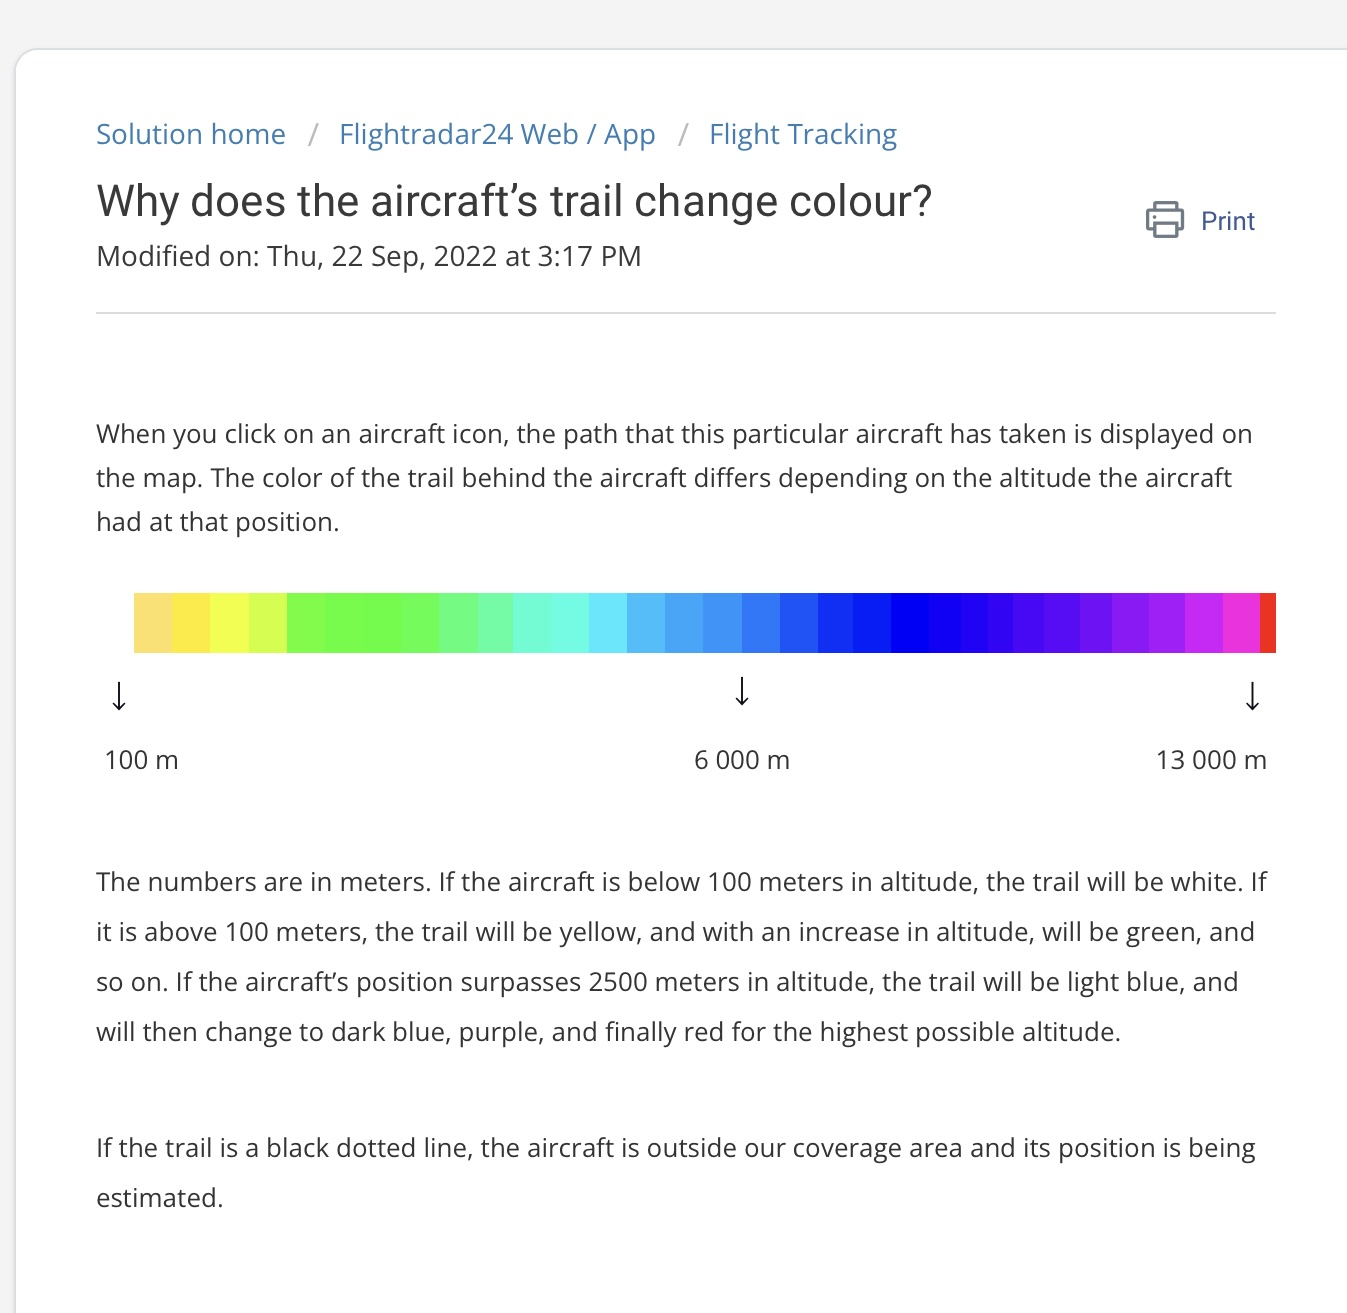Click the printer icon
1347x1313 pixels.
1164,220
